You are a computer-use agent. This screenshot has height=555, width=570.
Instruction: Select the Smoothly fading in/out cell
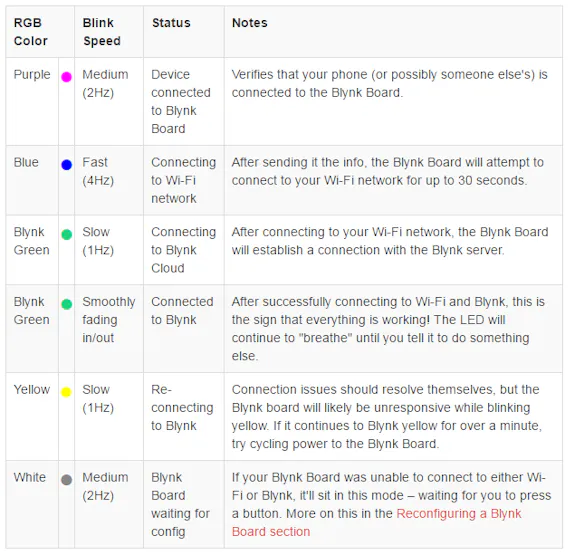coord(109,329)
